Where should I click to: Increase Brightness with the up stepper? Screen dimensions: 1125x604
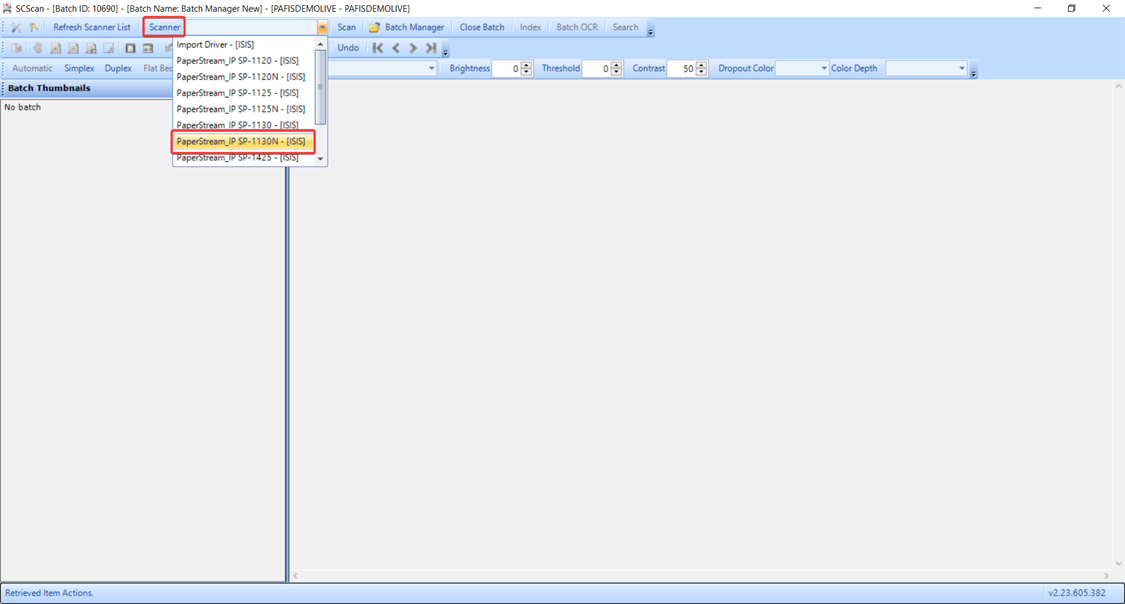pyautogui.click(x=527, y=65)
